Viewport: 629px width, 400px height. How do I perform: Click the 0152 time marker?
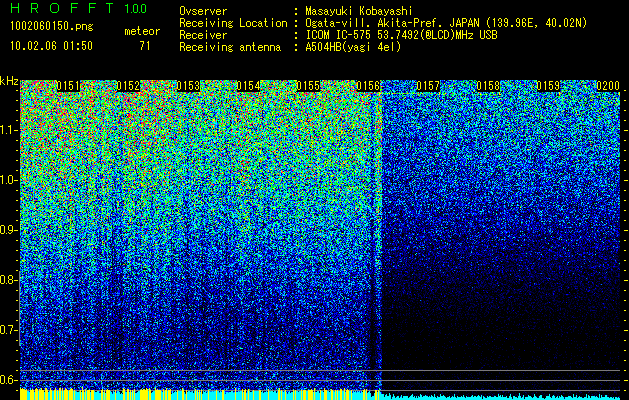coord(128,86)
